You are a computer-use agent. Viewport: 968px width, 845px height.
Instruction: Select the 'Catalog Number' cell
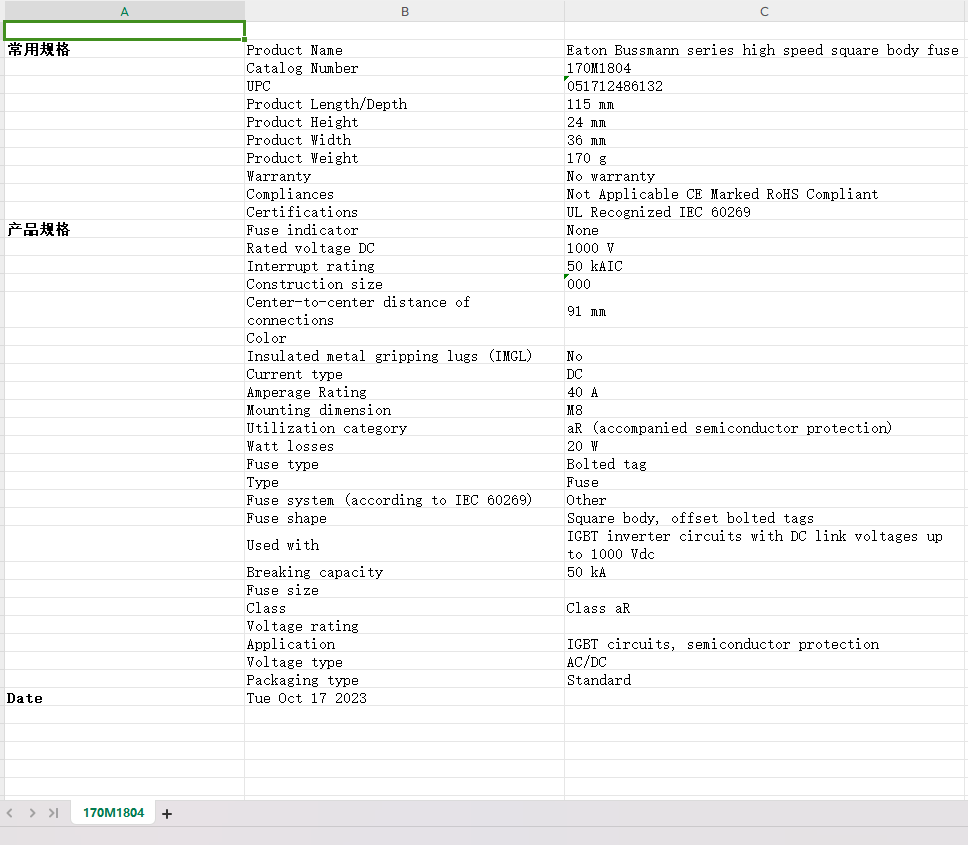pos(404,68)
